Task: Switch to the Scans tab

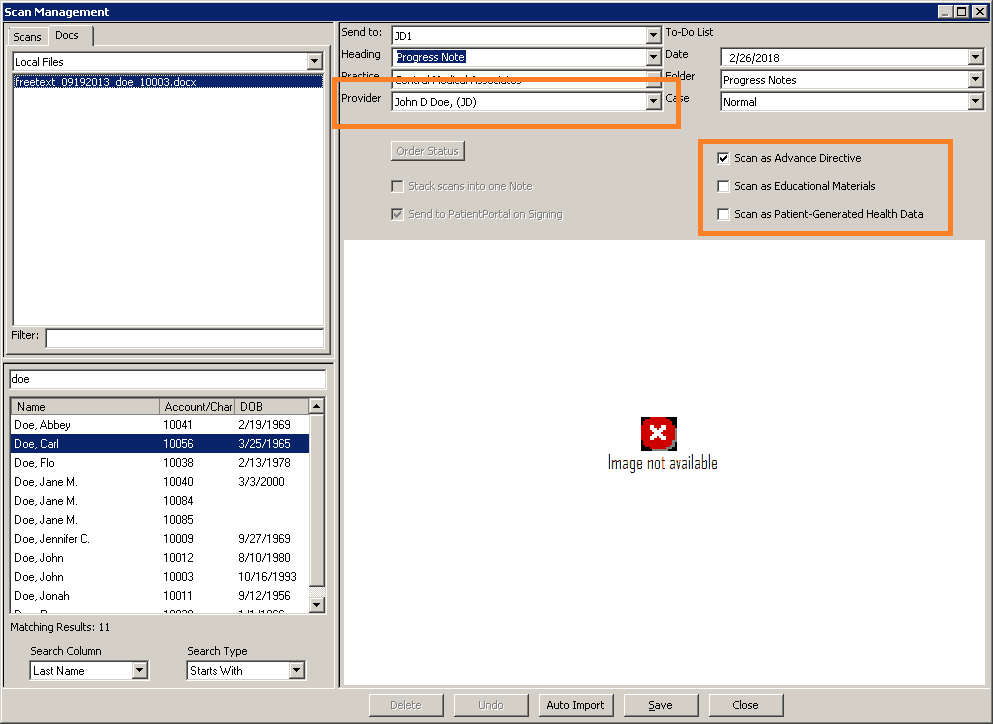Action: pos(28,37)
